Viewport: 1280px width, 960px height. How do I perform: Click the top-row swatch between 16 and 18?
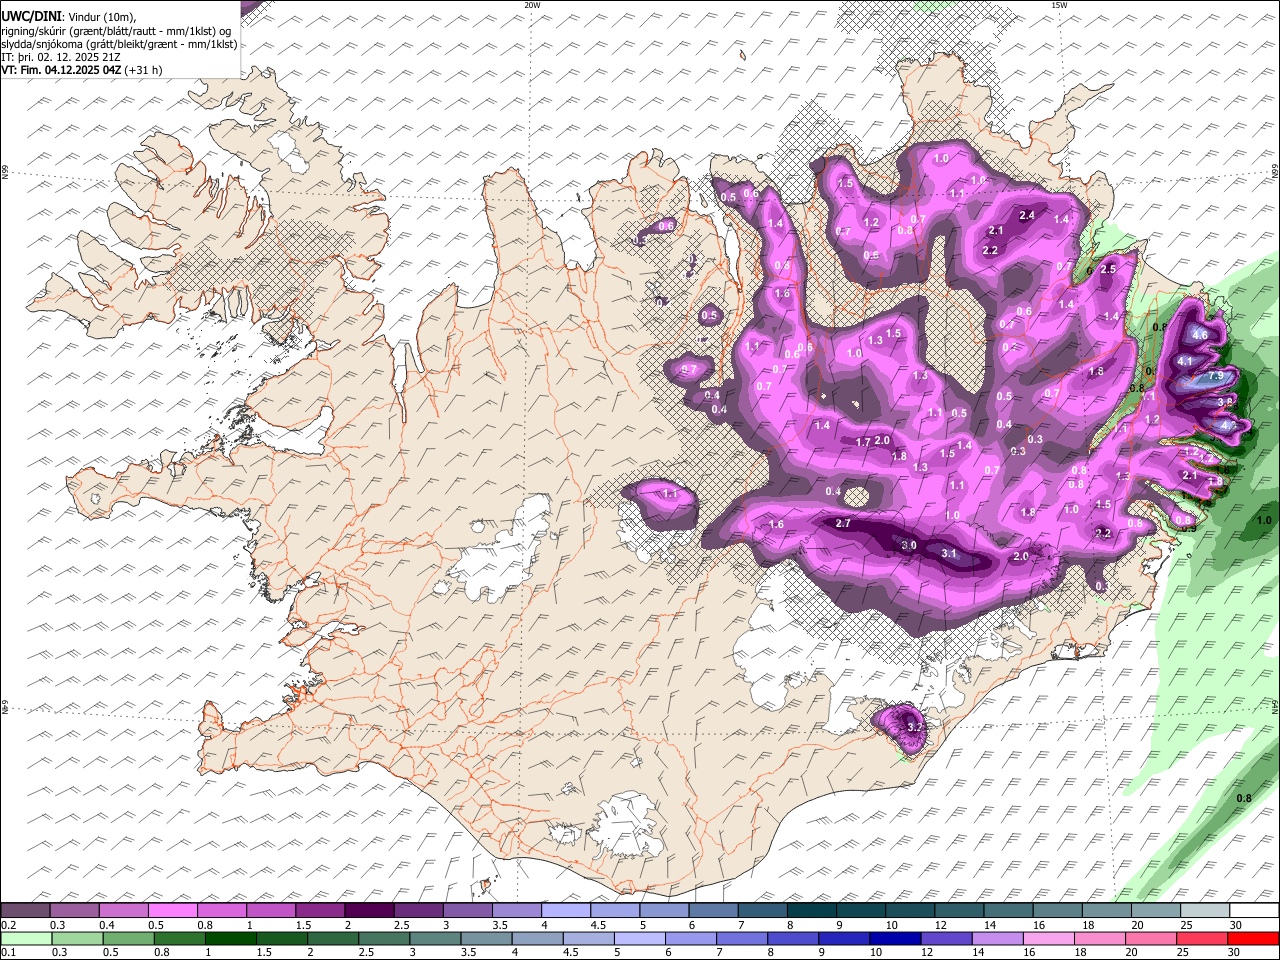point(1057,911)
